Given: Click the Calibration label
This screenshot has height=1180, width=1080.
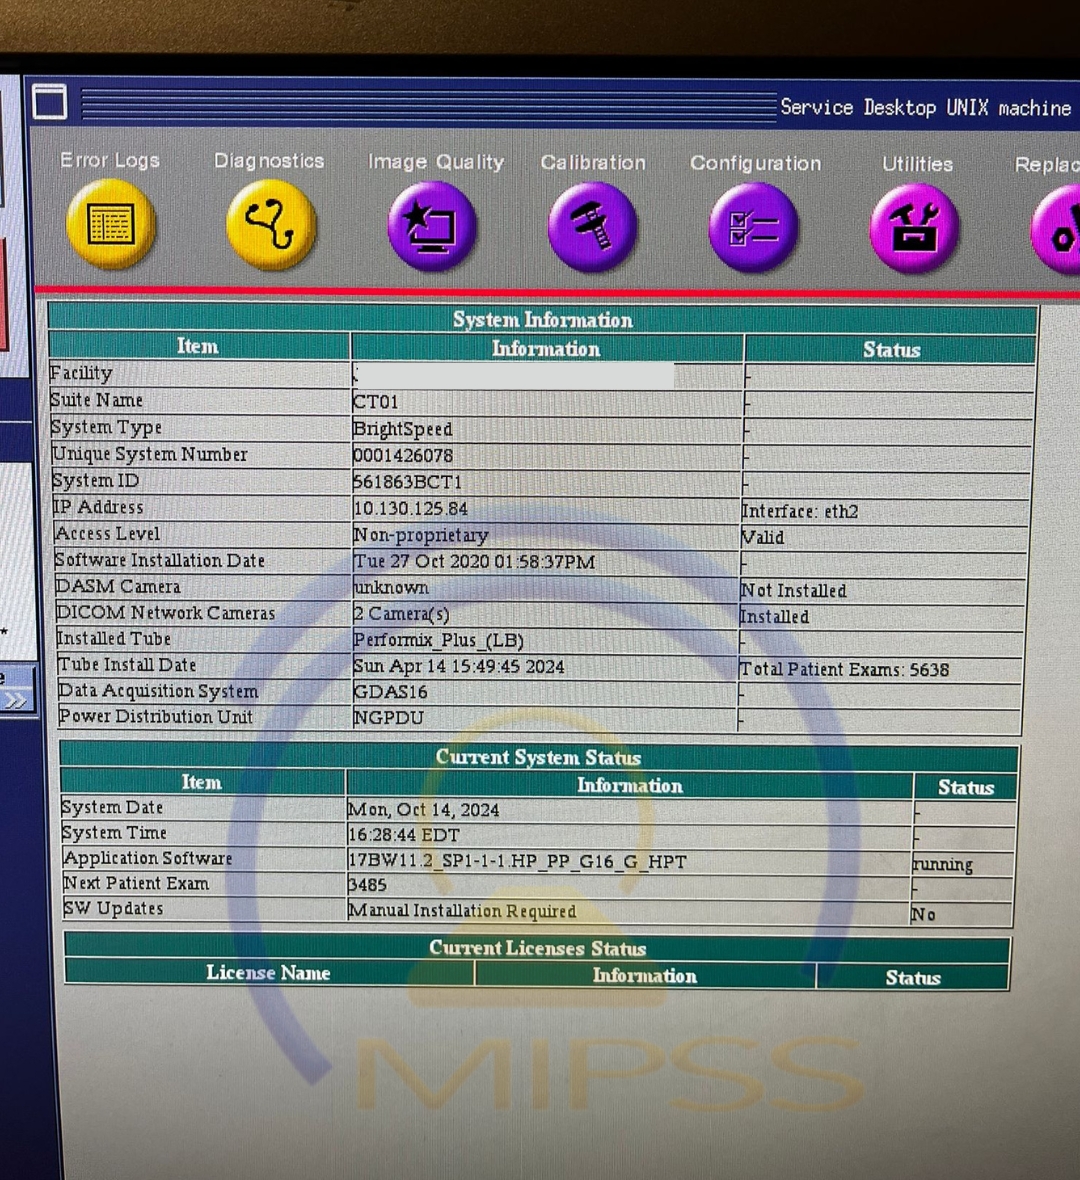Looking at the screenshot, I should tap(593, 163).
